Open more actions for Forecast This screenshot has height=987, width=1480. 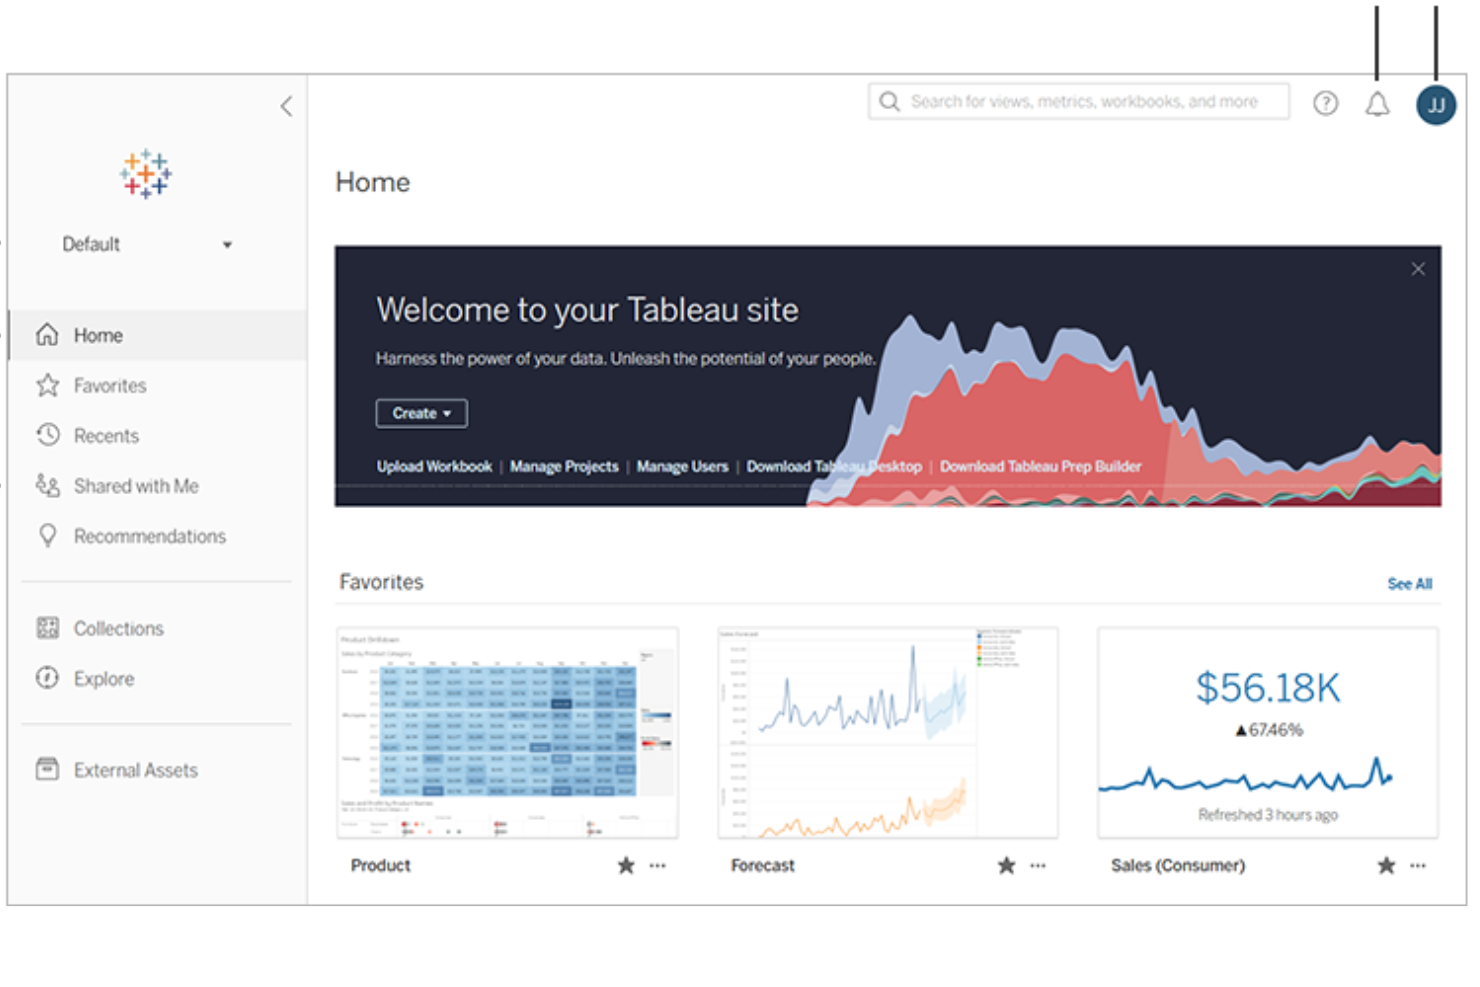point(1038,866)
